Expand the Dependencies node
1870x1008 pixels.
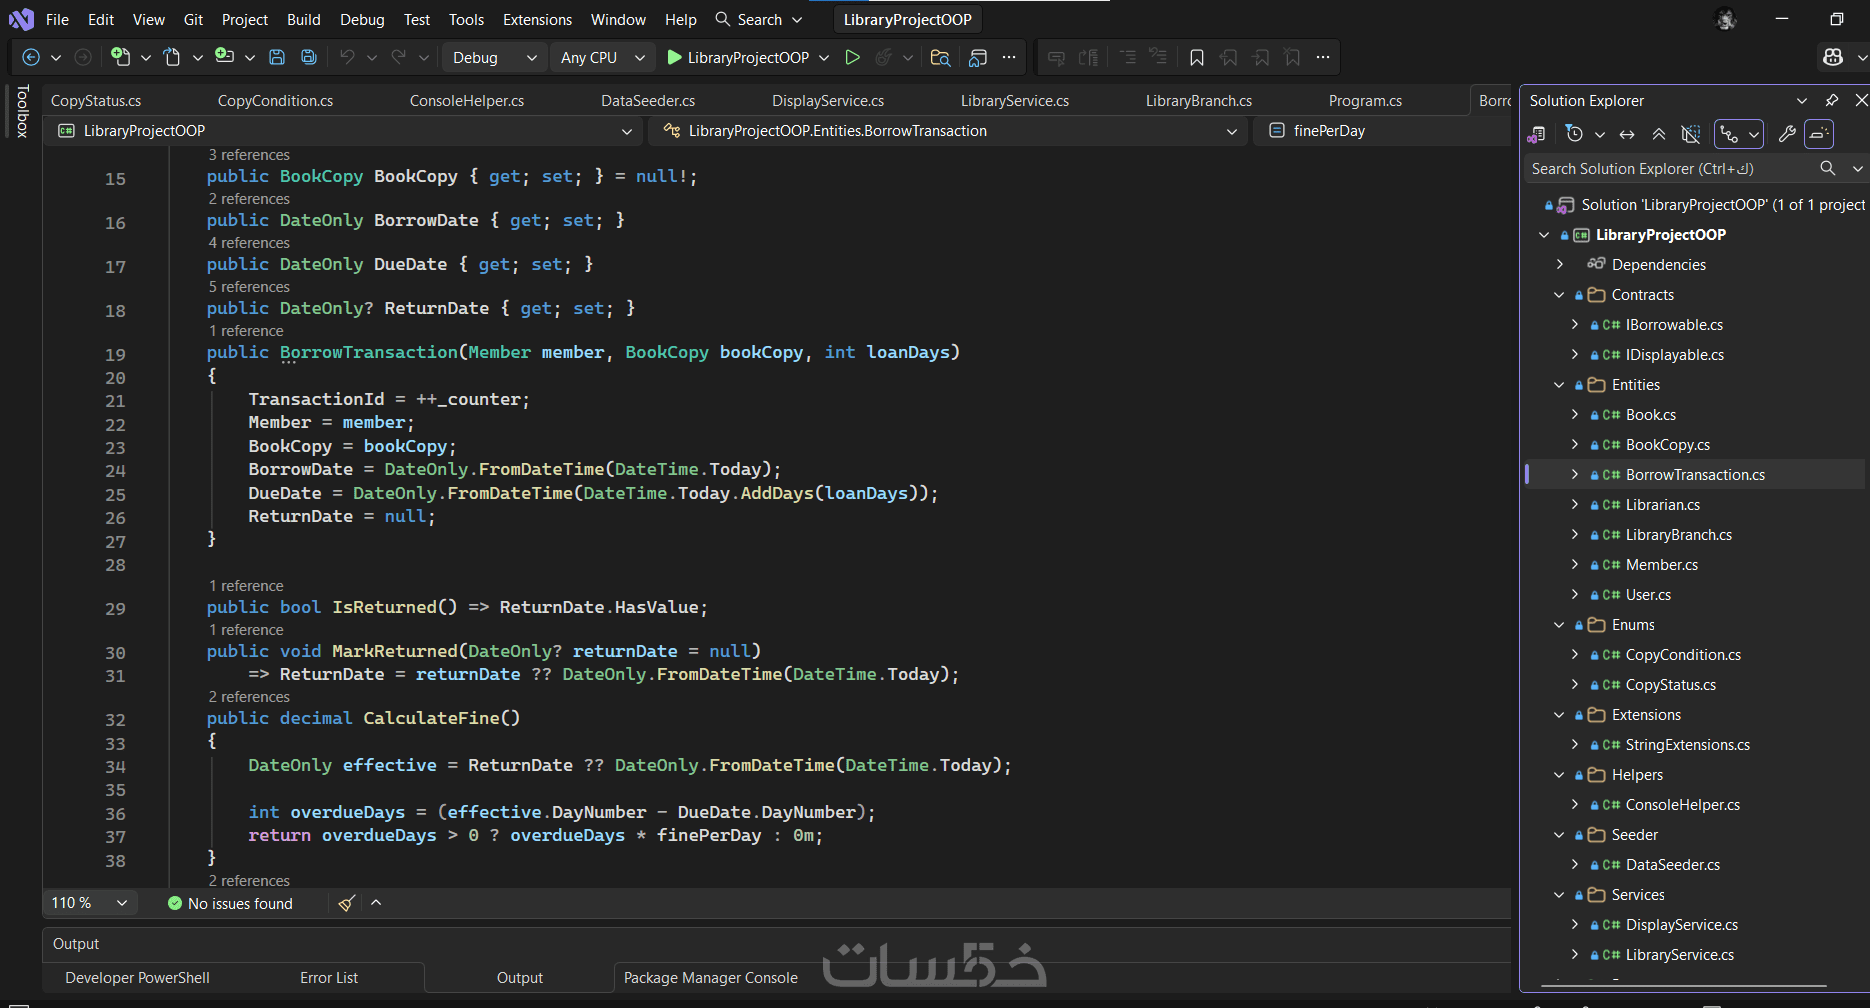point(1559,265)
